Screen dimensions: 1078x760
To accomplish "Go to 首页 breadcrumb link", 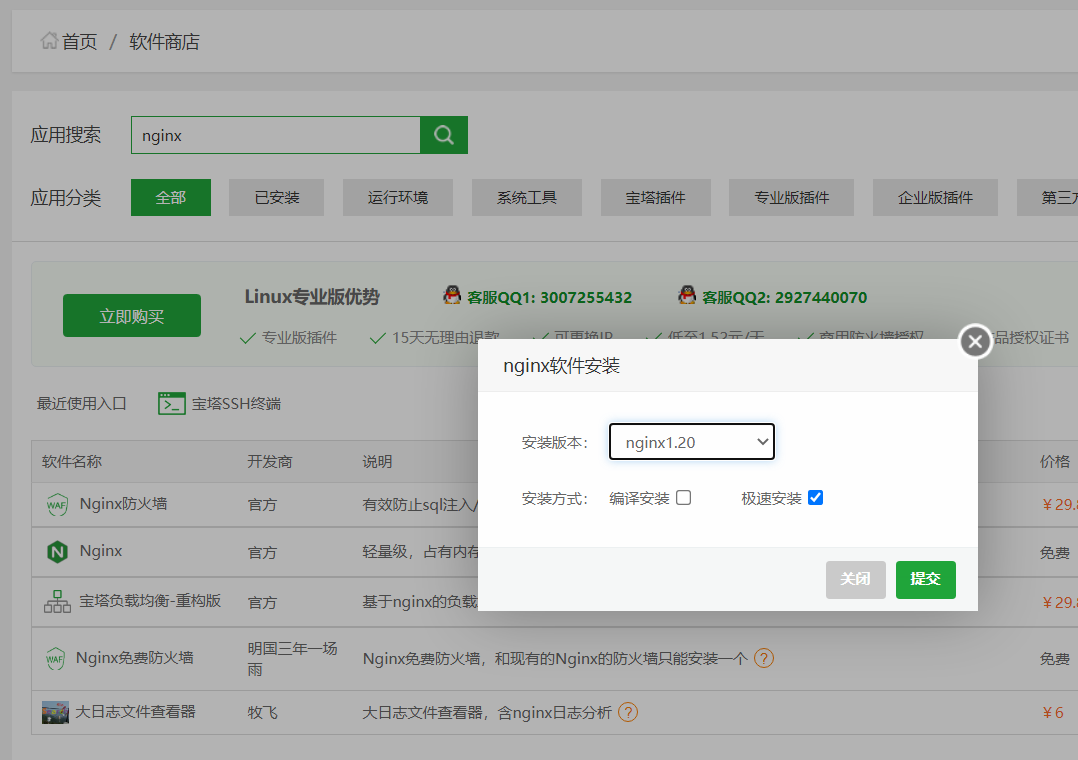I will coord(80,42).
